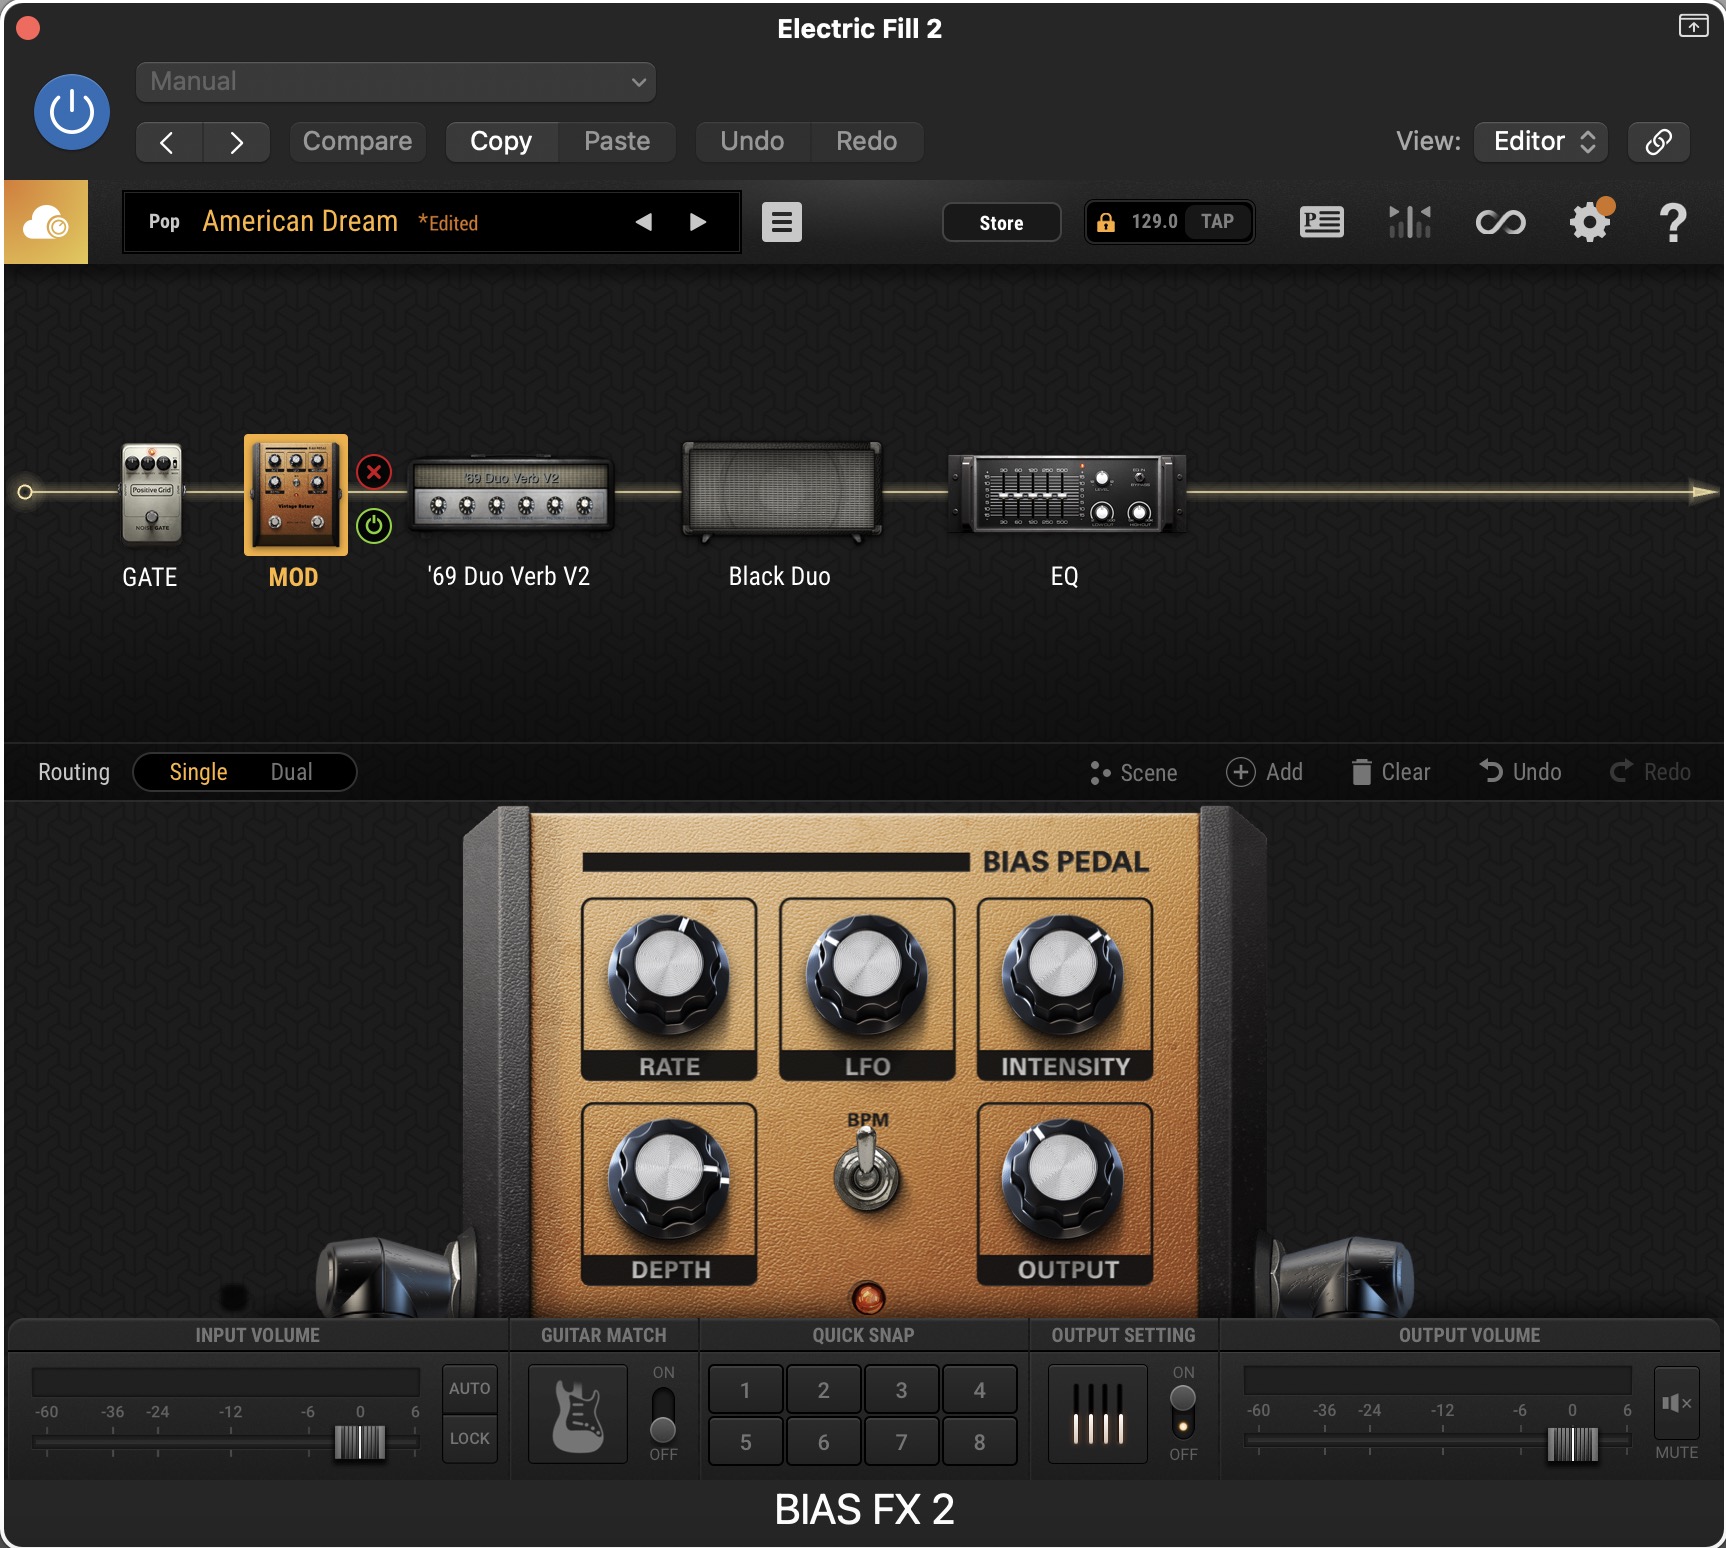Bypass MOD pedal with green power icon
This screenshot has height=1548, width=1726.
point(374,526)
